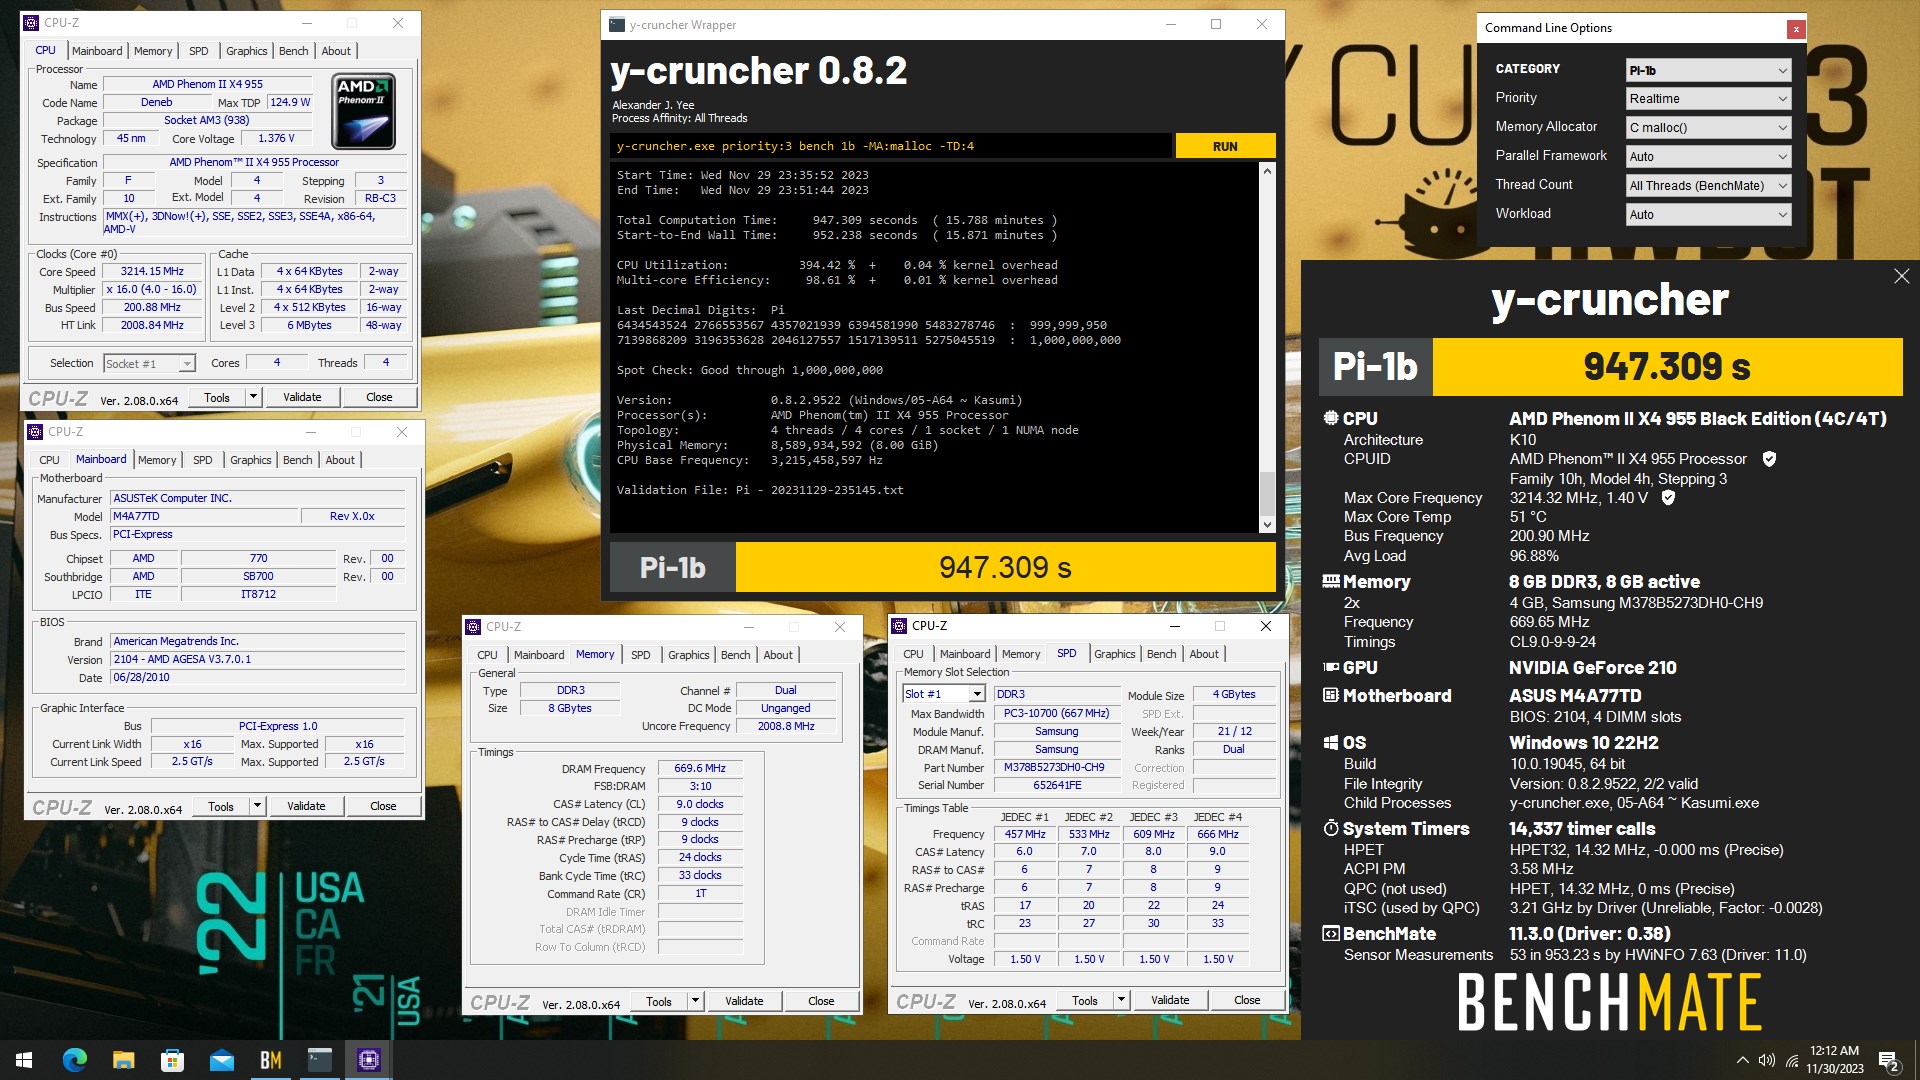Click the Core Speed 3214.15 MHz value
Viewport: 1920px width, 1080px height.
[152, 272]
